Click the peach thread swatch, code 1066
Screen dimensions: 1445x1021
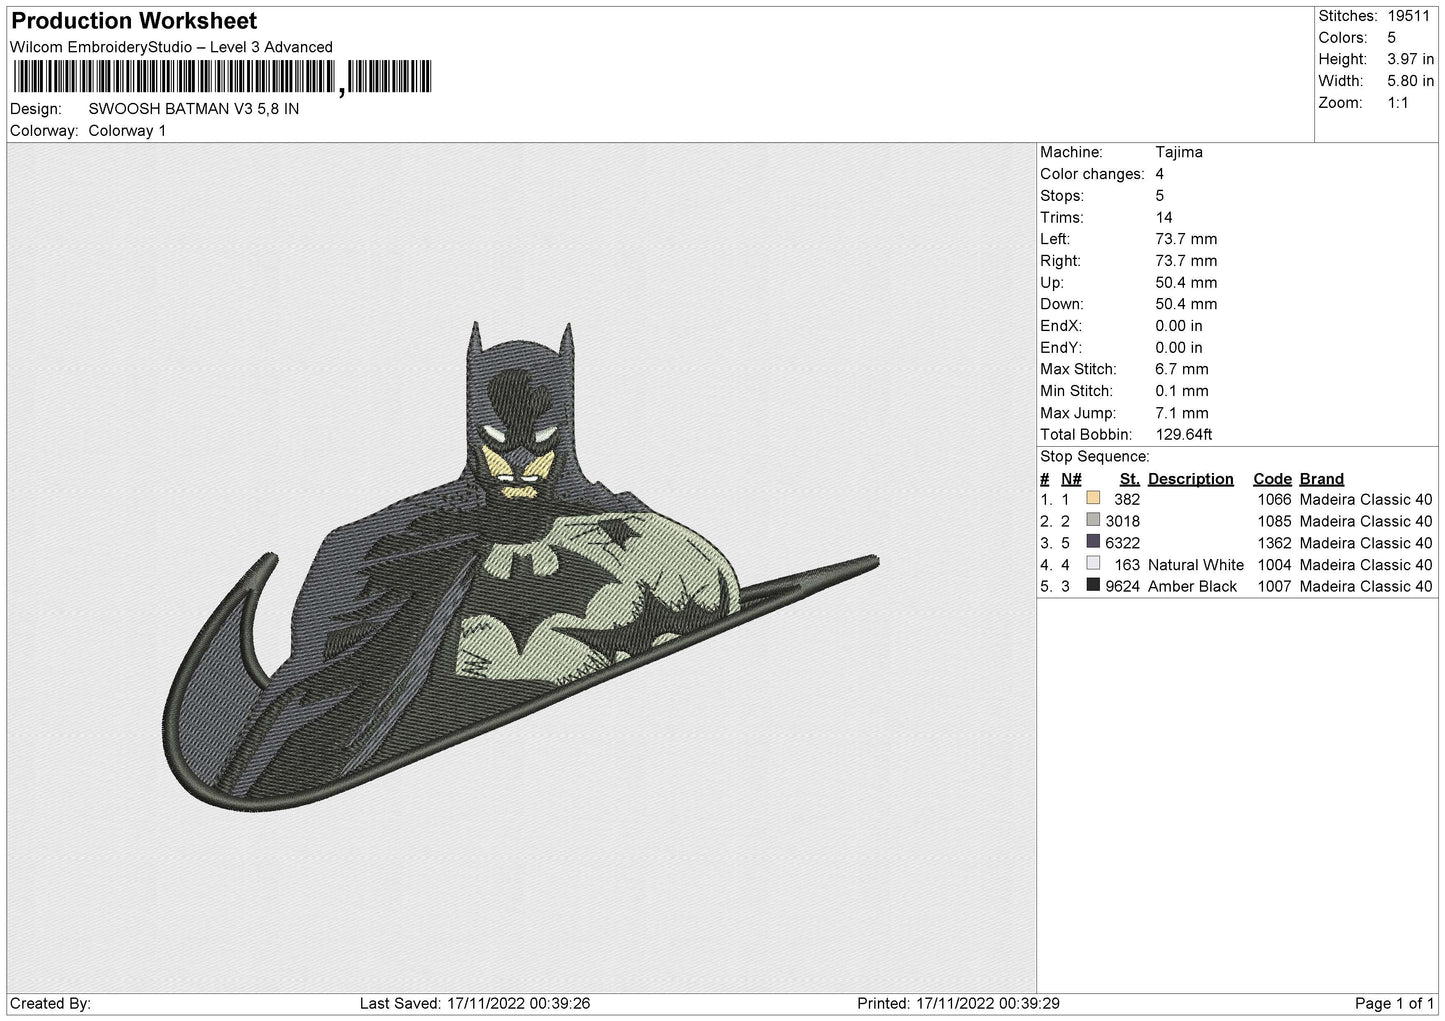[1093, 499]
